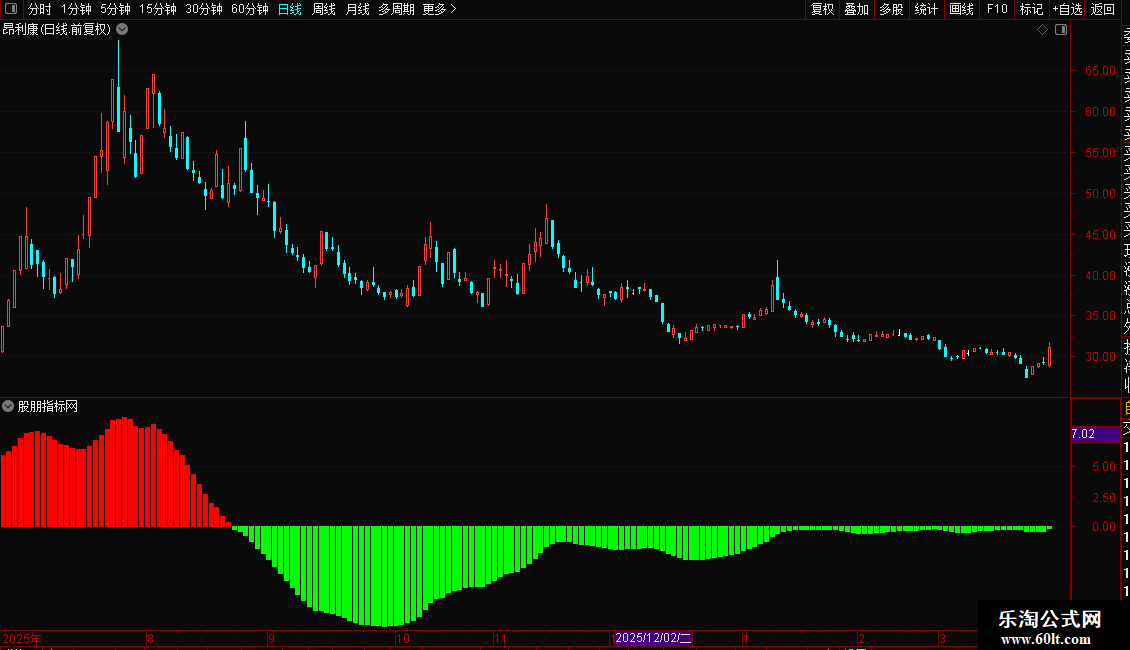Expand the 更多 periods menu

[x=439, y=9]
